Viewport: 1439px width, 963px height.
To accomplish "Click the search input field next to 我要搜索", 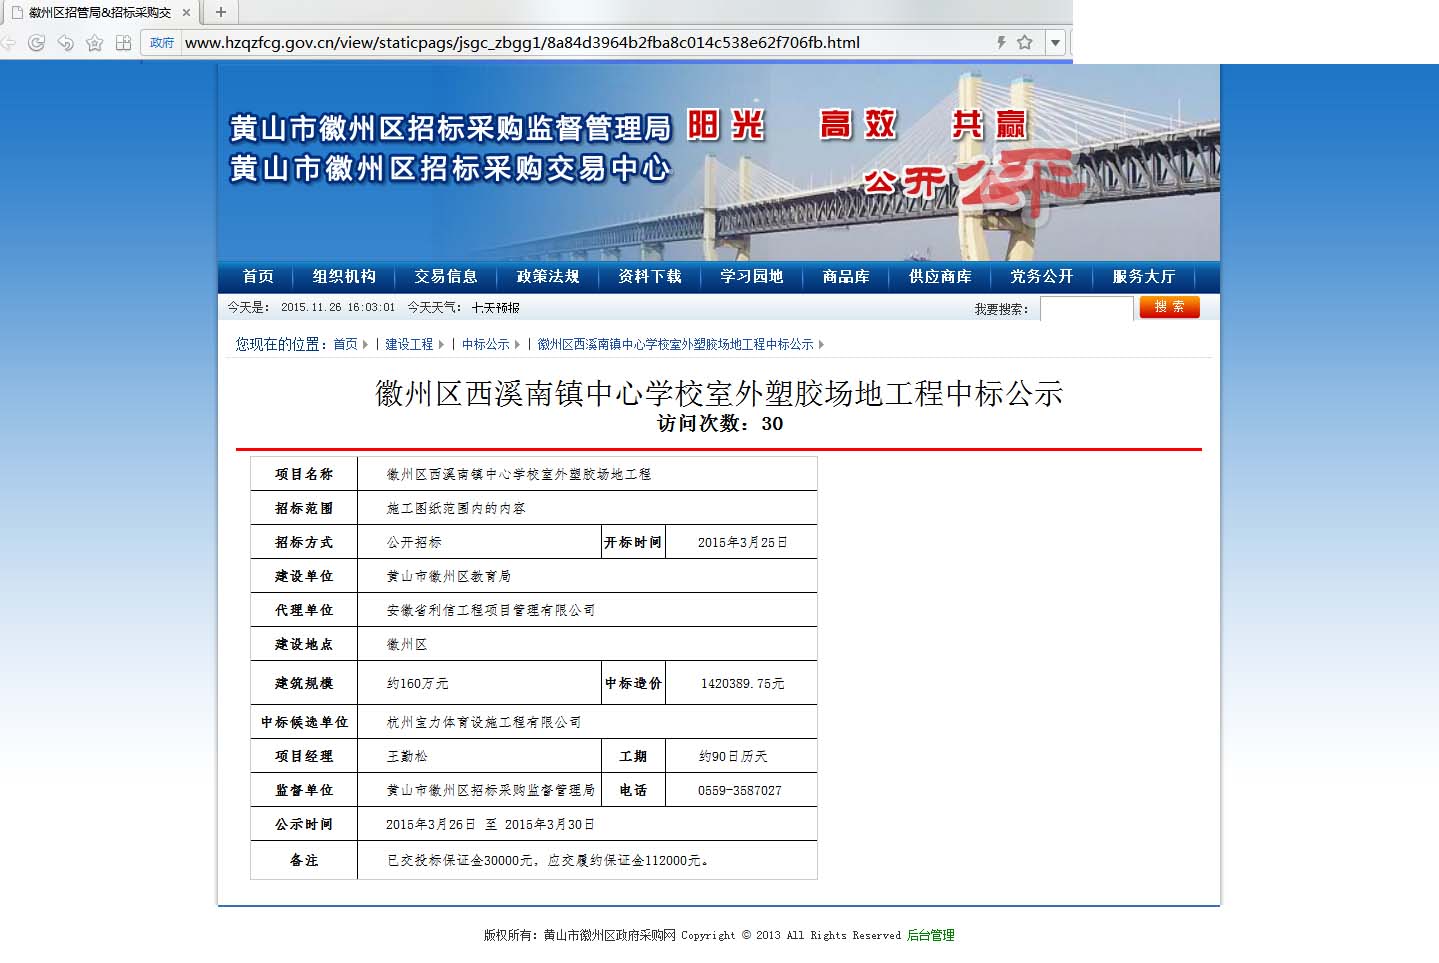I will (x=1086, y=309).
